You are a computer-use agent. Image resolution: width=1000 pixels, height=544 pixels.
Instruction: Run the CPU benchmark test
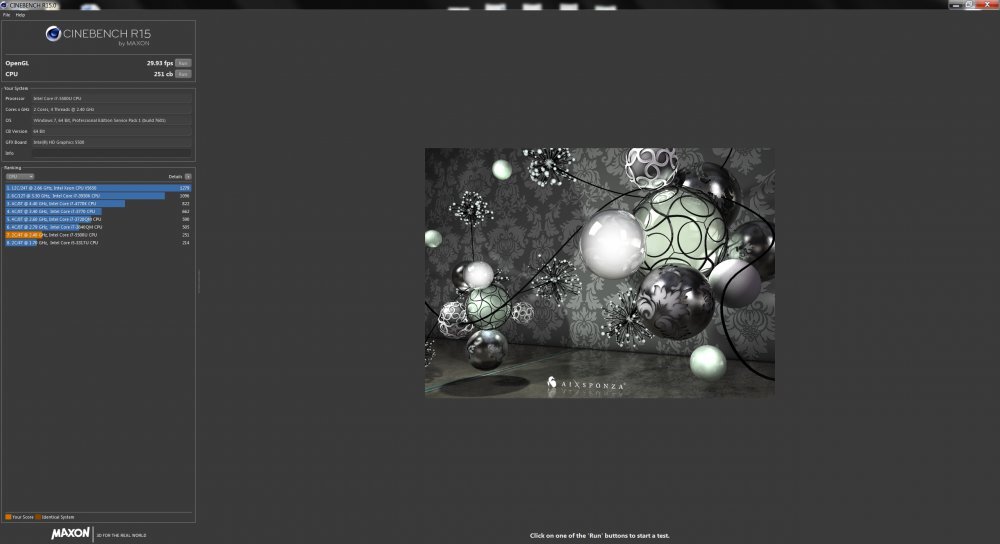(x=183, y=74)
